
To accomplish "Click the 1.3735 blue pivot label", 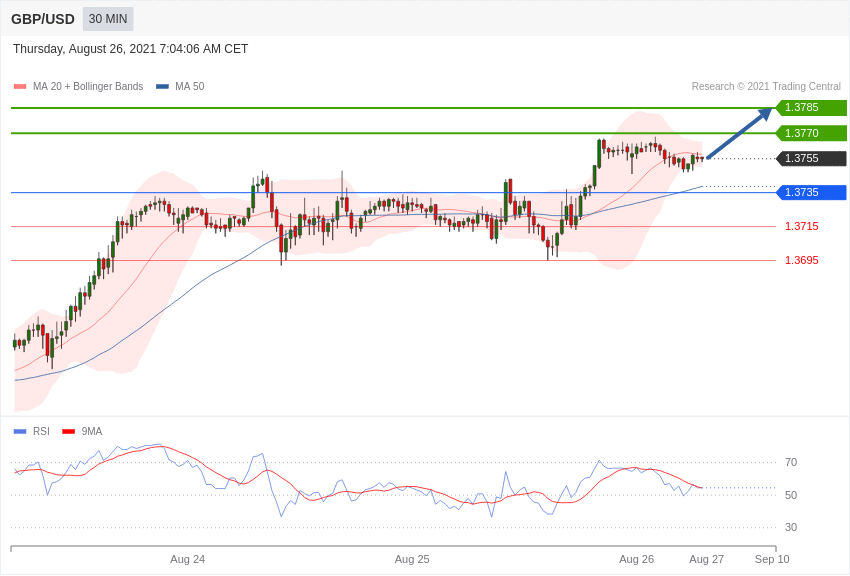I will 811,192.
